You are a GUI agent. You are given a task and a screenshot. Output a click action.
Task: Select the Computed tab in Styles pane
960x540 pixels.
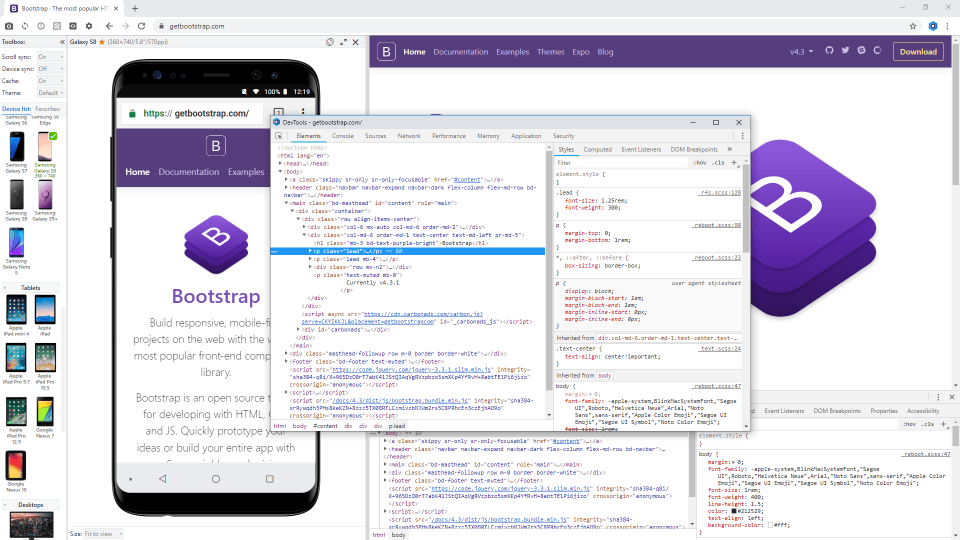click(598, 149)
